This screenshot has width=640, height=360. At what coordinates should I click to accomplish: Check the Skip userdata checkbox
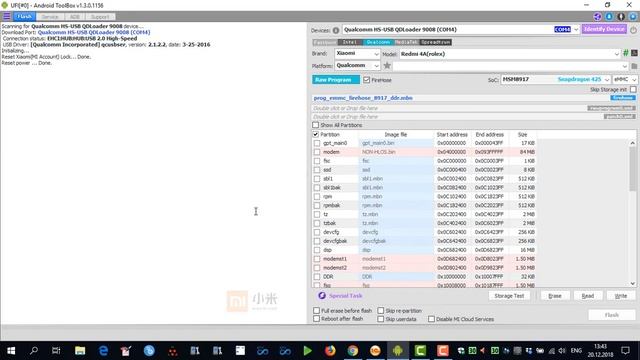pyautogui.click(x=381, y=319)
